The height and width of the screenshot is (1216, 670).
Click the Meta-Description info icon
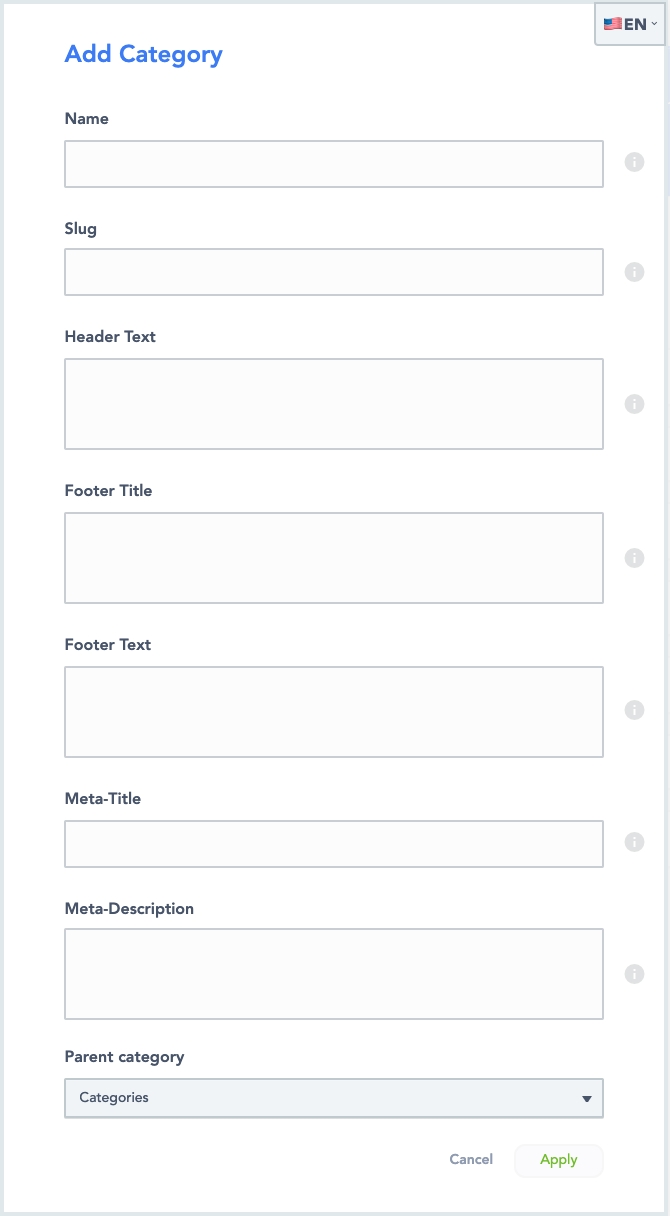pyautogui.click(x=634, y=974)
